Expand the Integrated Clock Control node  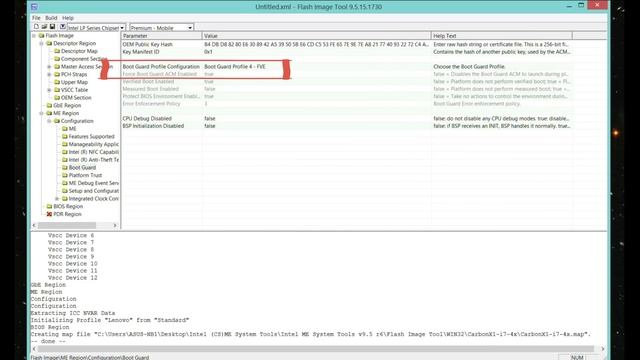[x=57, y=198]
